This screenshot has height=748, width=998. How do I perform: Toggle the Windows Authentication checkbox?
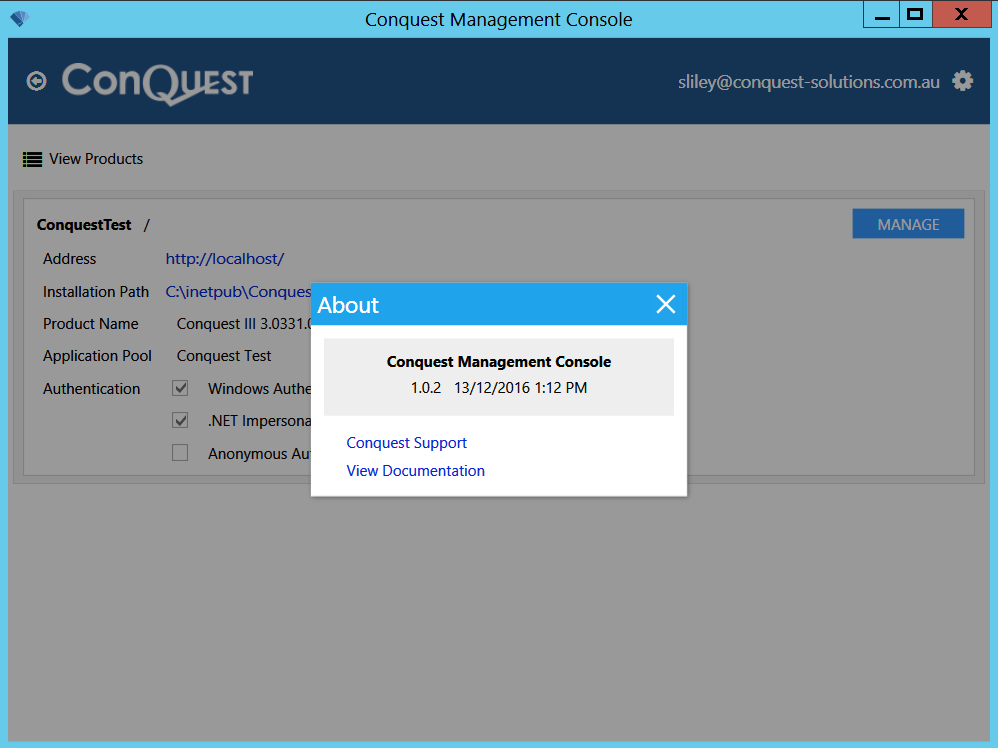pos(180,388)
